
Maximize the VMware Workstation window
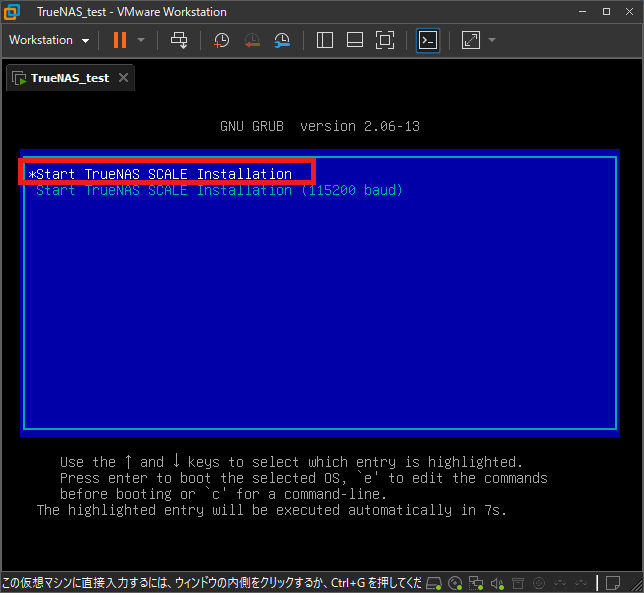click(x=606, y=11)
